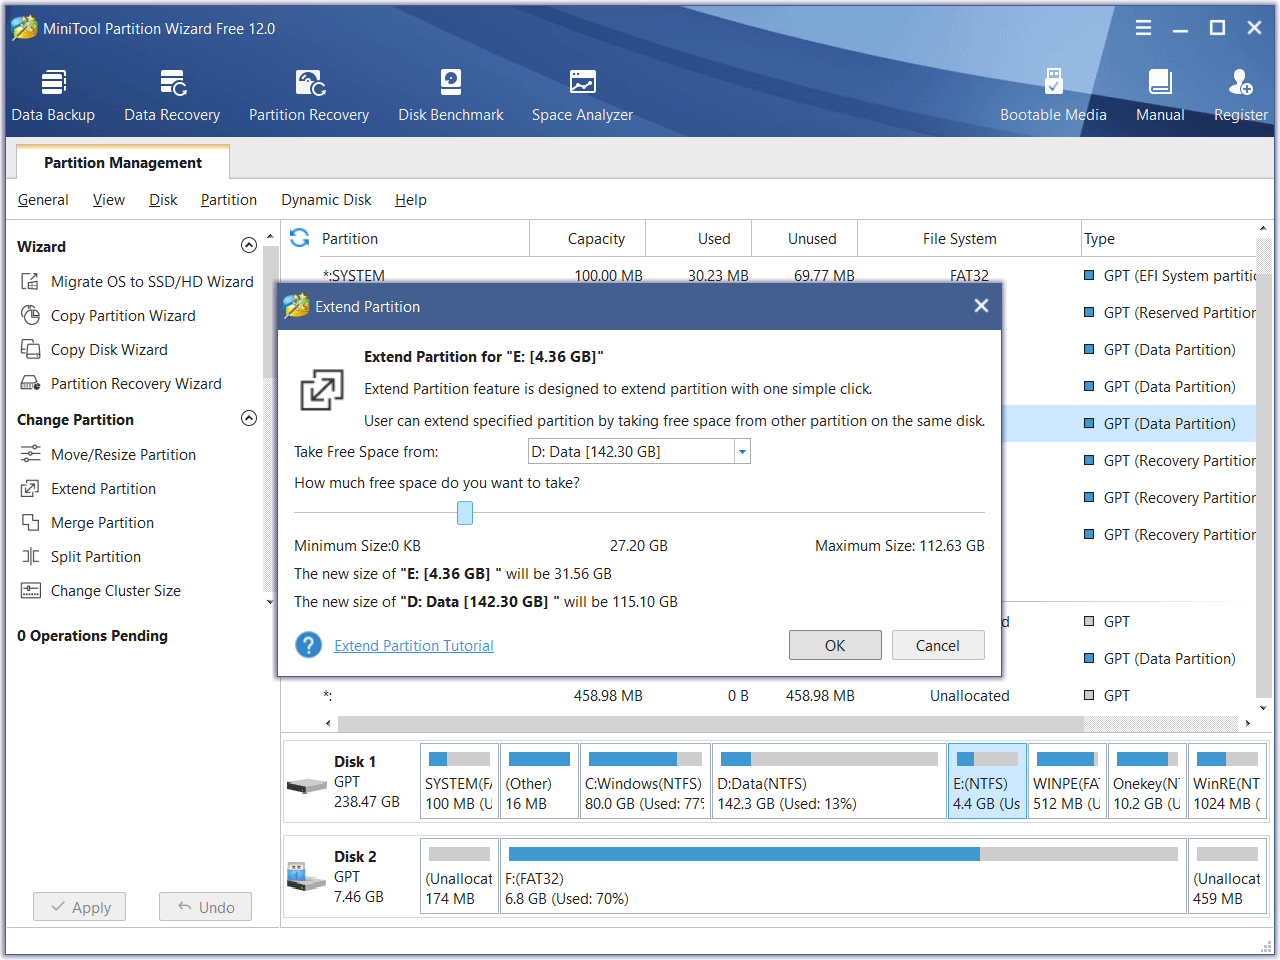Cancel the Extend Partition dialog
The height and width of the screenshot is (960, 1280).
[x=938, y=645]
